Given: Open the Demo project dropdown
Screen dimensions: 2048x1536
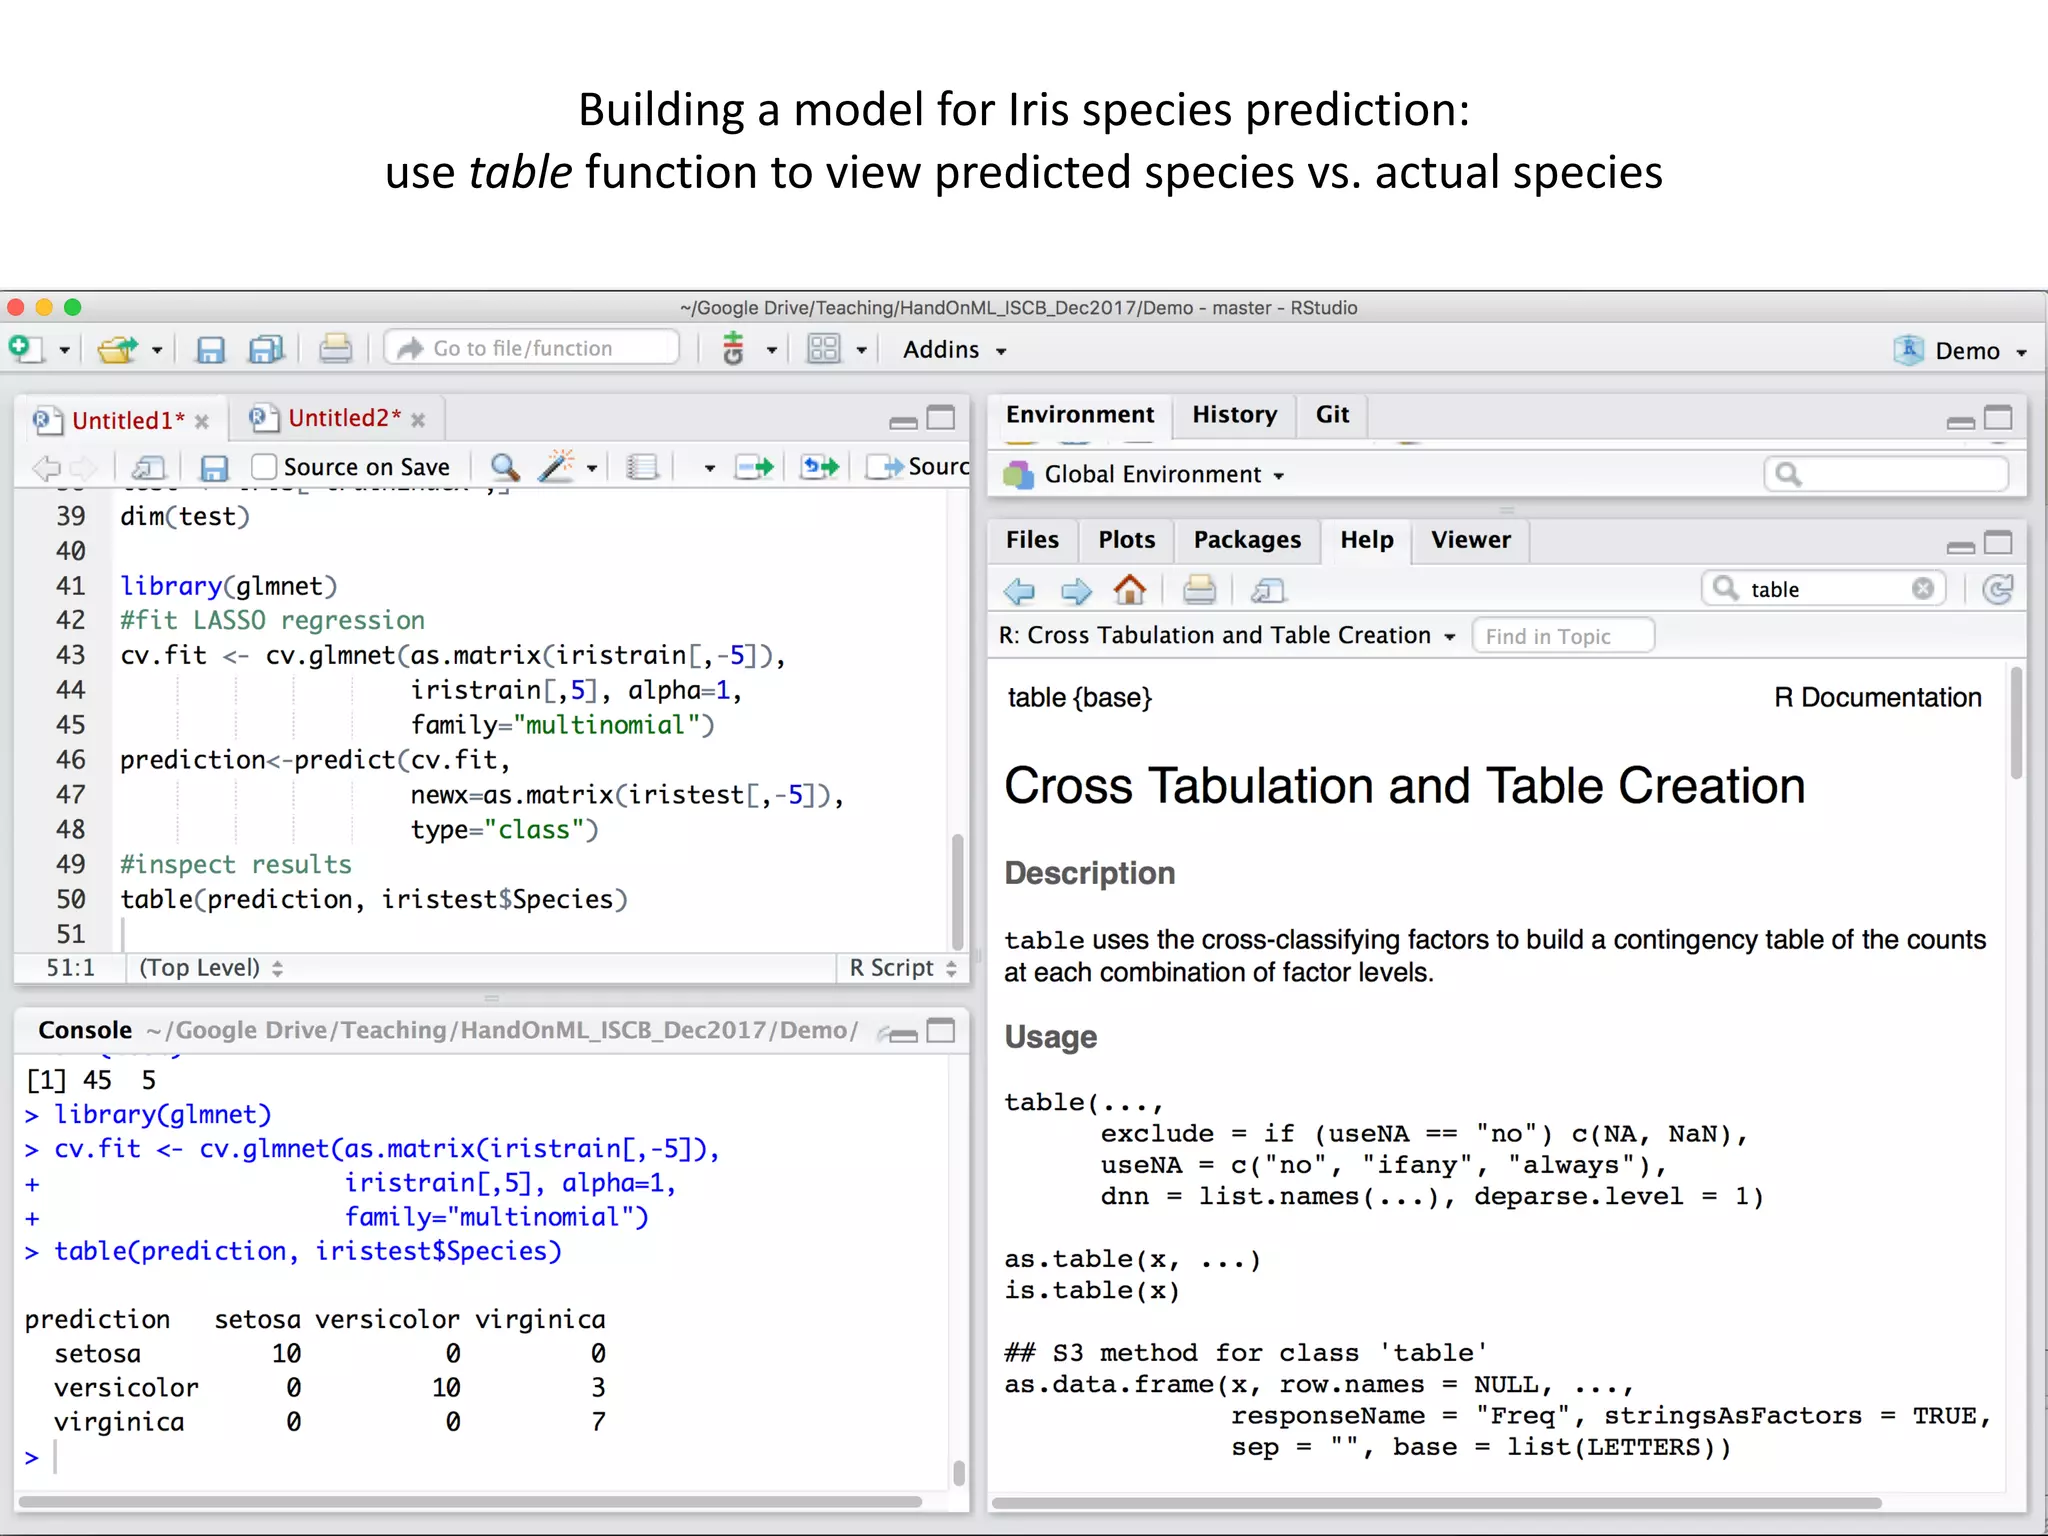Looking at the screenshot, I should click(1960, 350).
